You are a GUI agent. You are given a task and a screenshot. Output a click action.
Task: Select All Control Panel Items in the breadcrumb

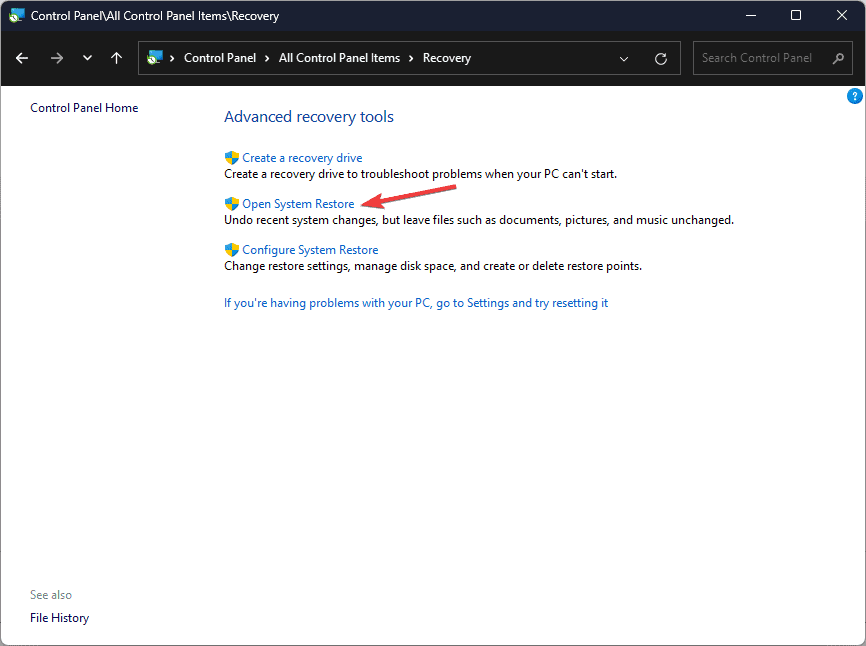(340, 58)
